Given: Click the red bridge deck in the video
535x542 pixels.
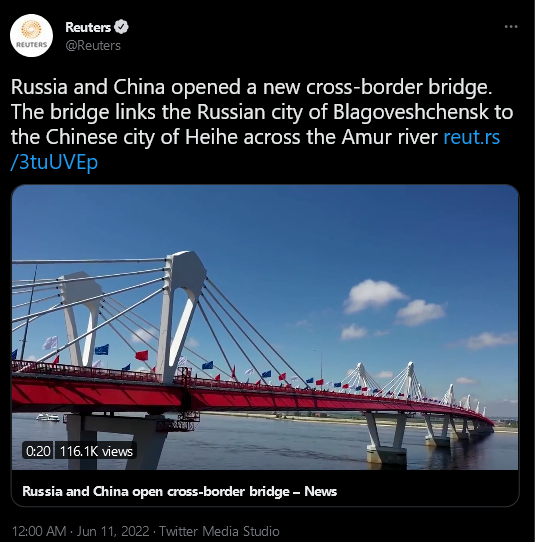Looking at the screenshot, I should (x=242, y=396).
